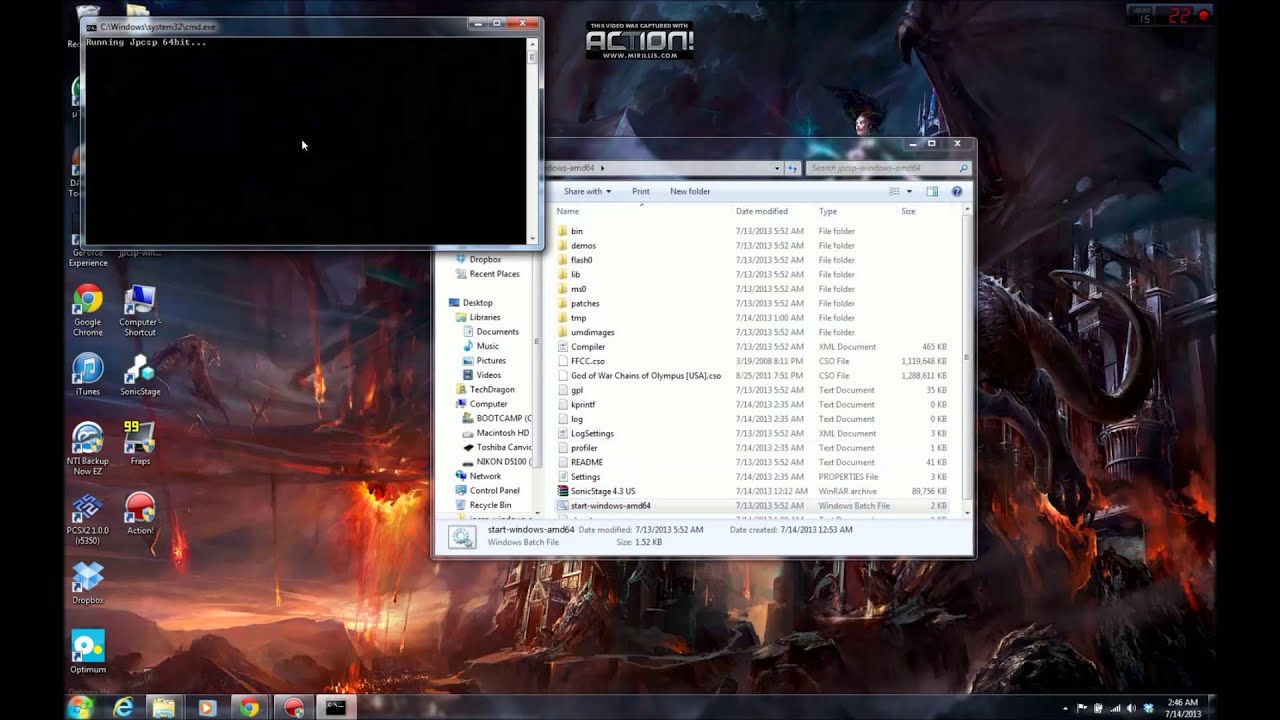Click the Explorer search box
Image resolution: width=1280 pixels, height=720 pixels.
888,168
